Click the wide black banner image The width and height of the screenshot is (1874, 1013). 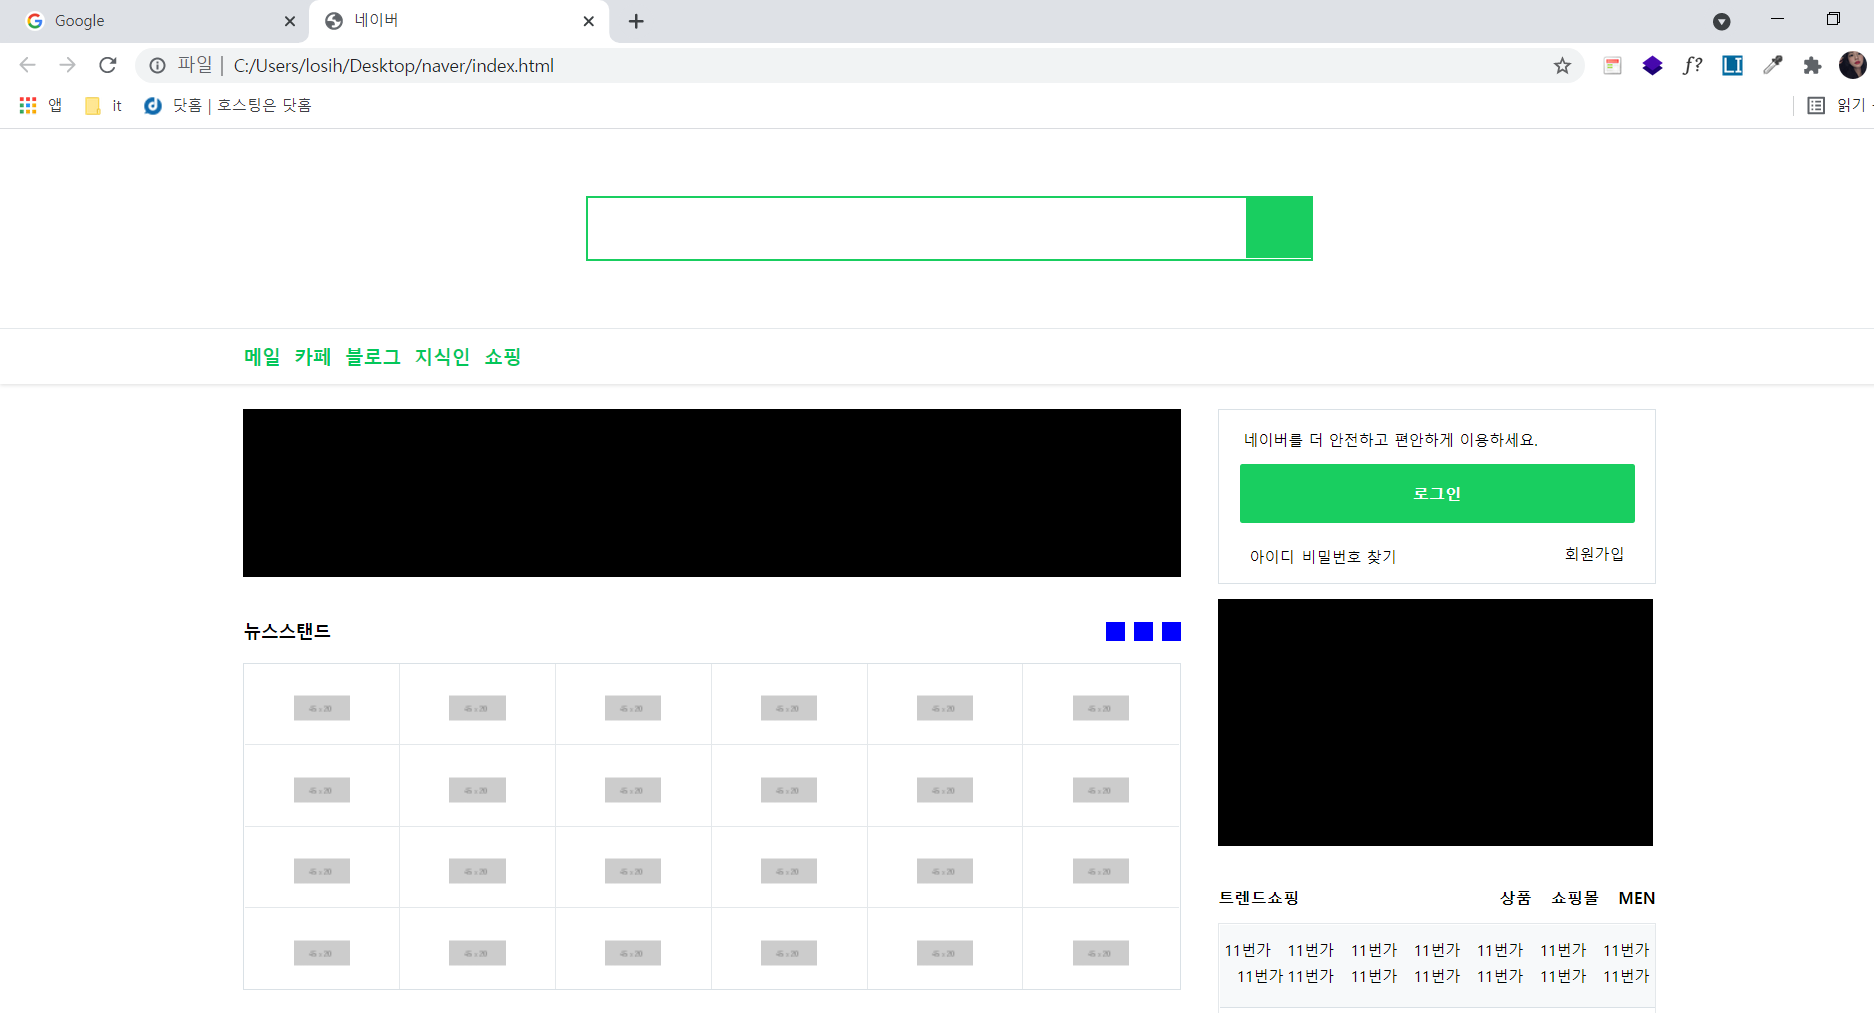pos(712,493)
